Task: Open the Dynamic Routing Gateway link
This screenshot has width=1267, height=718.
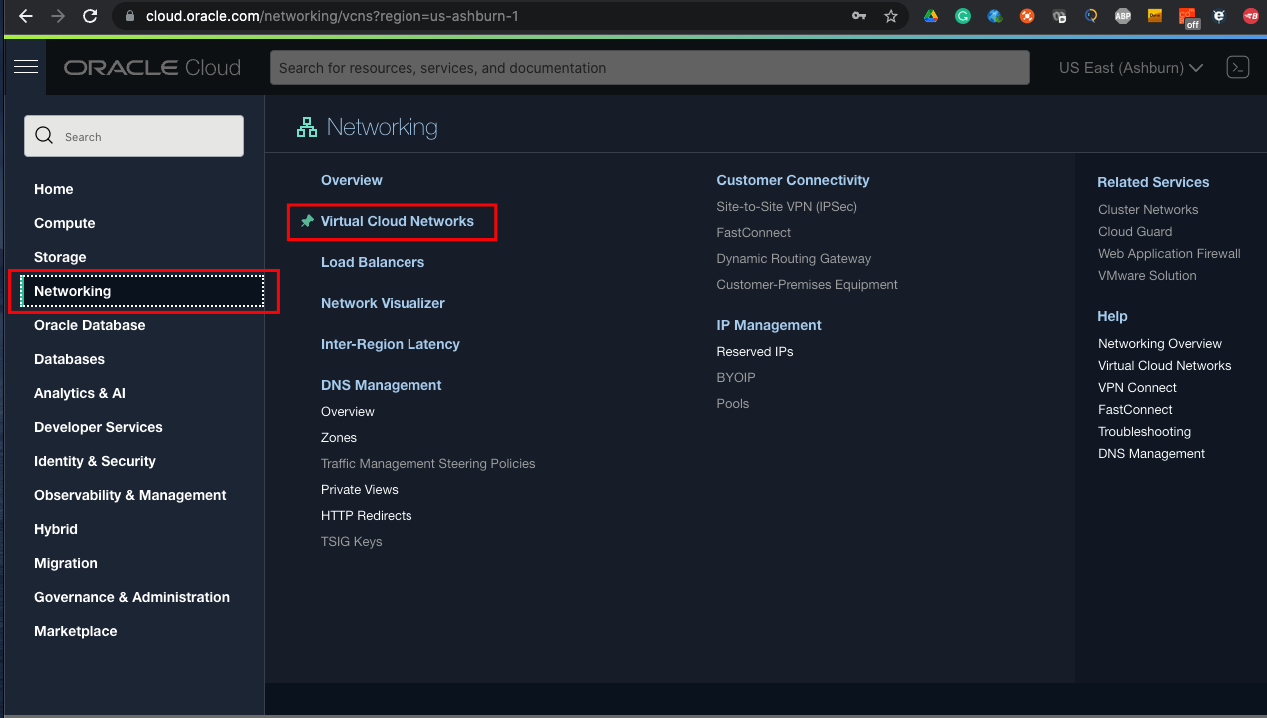Action: coord(794,259)
